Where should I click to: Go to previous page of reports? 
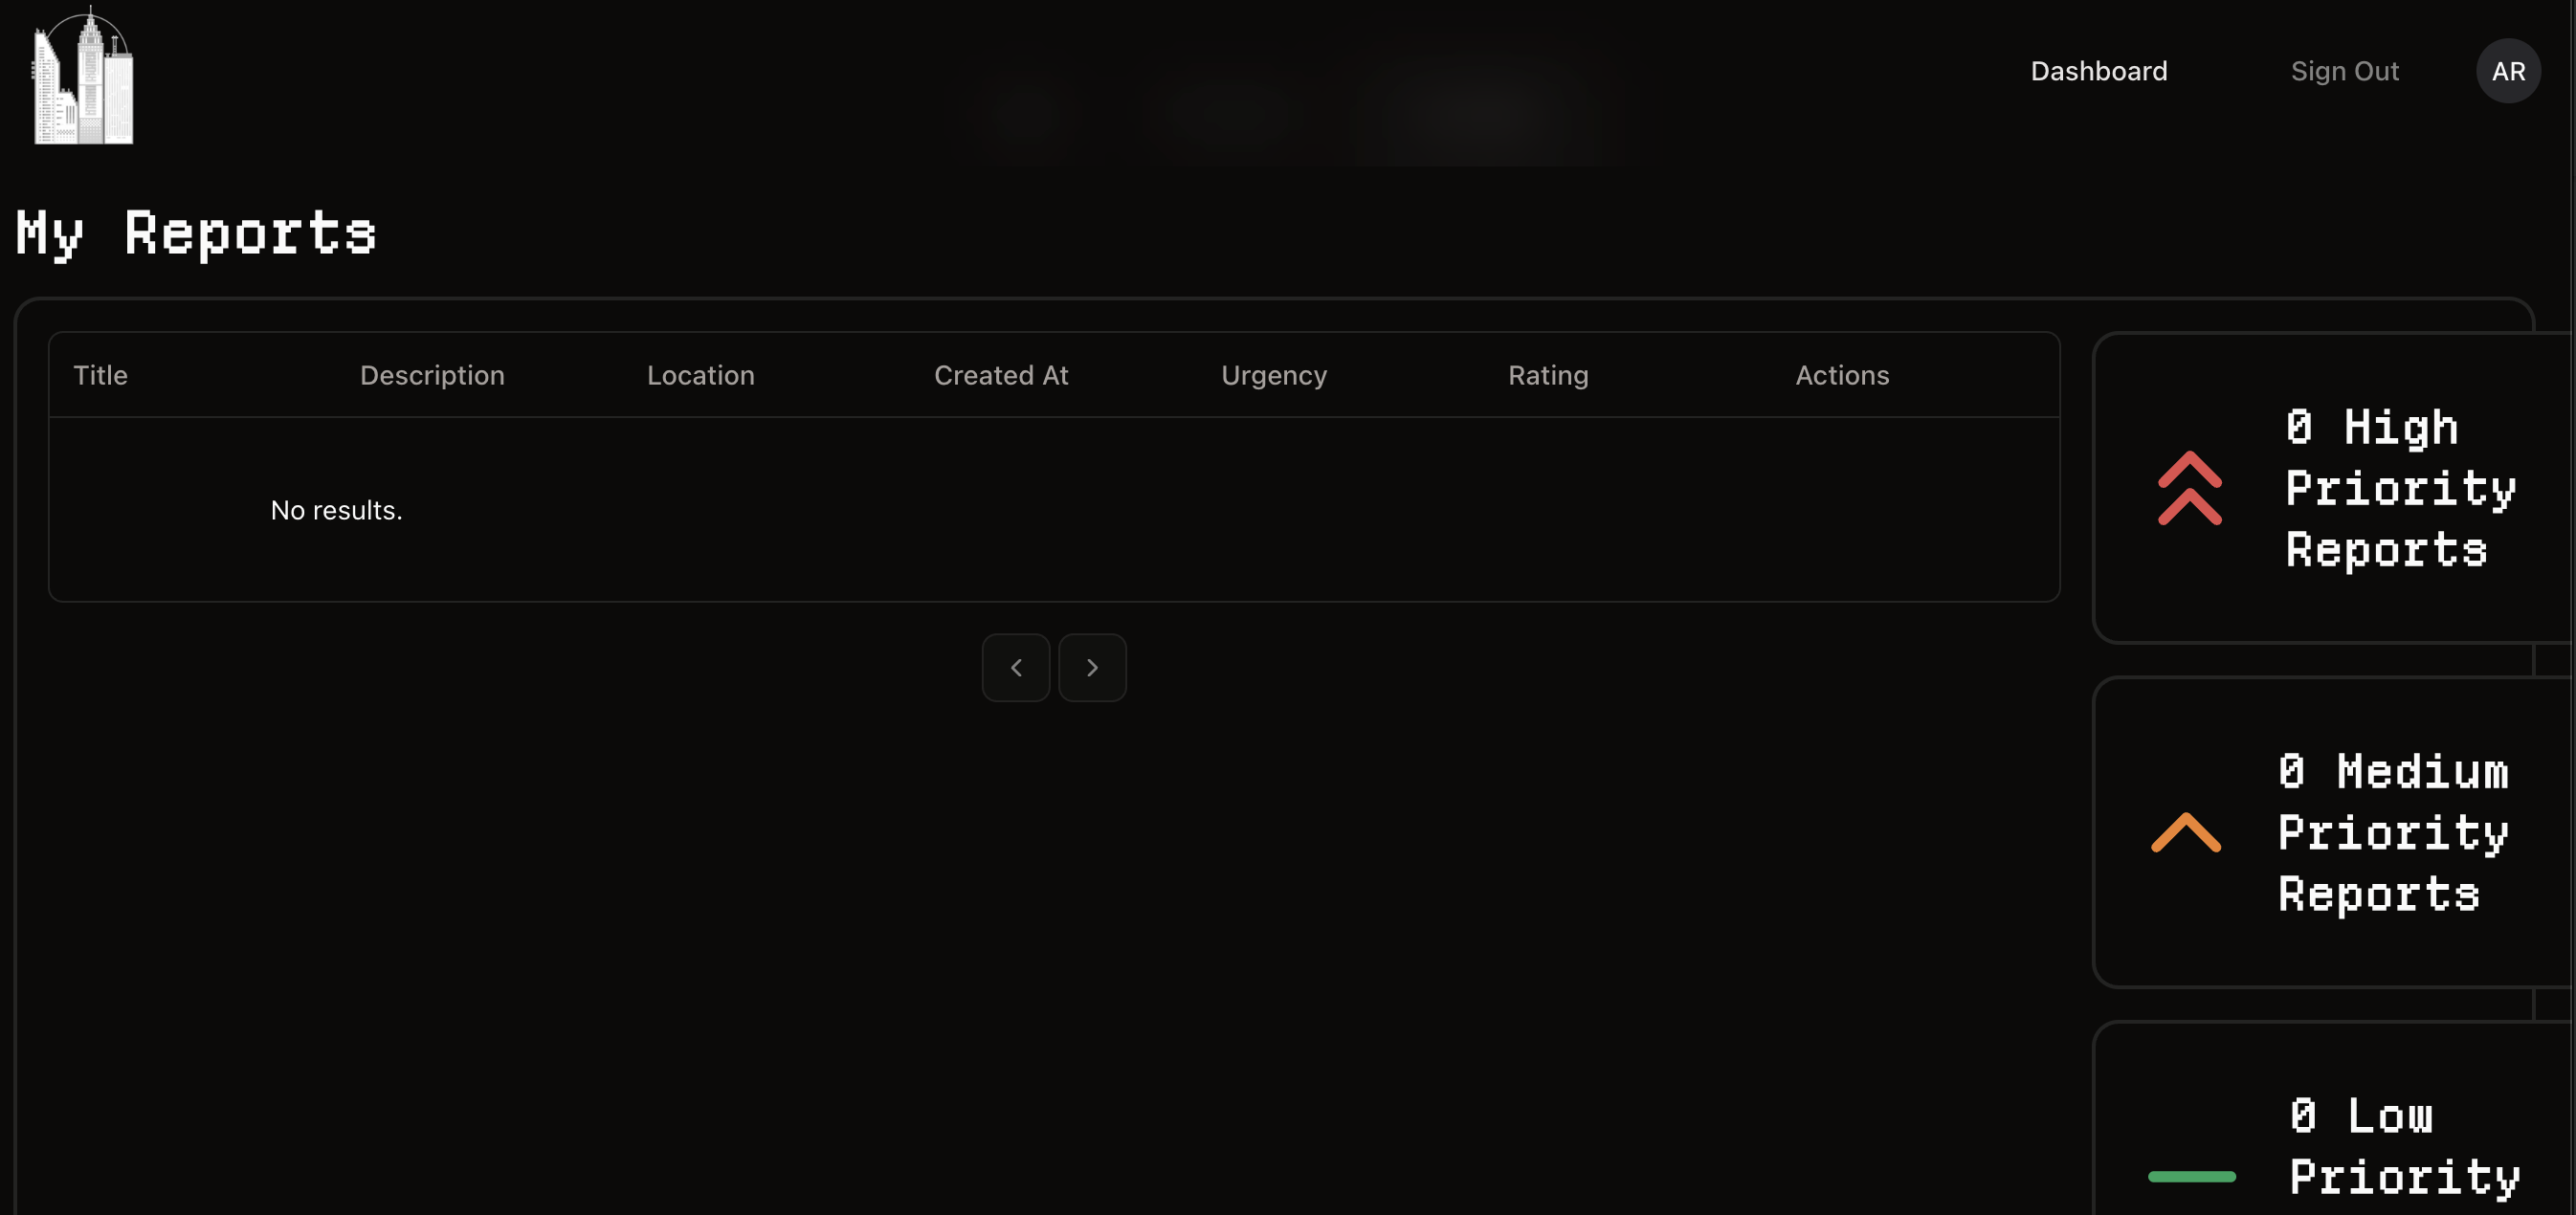pos(1015,667)
